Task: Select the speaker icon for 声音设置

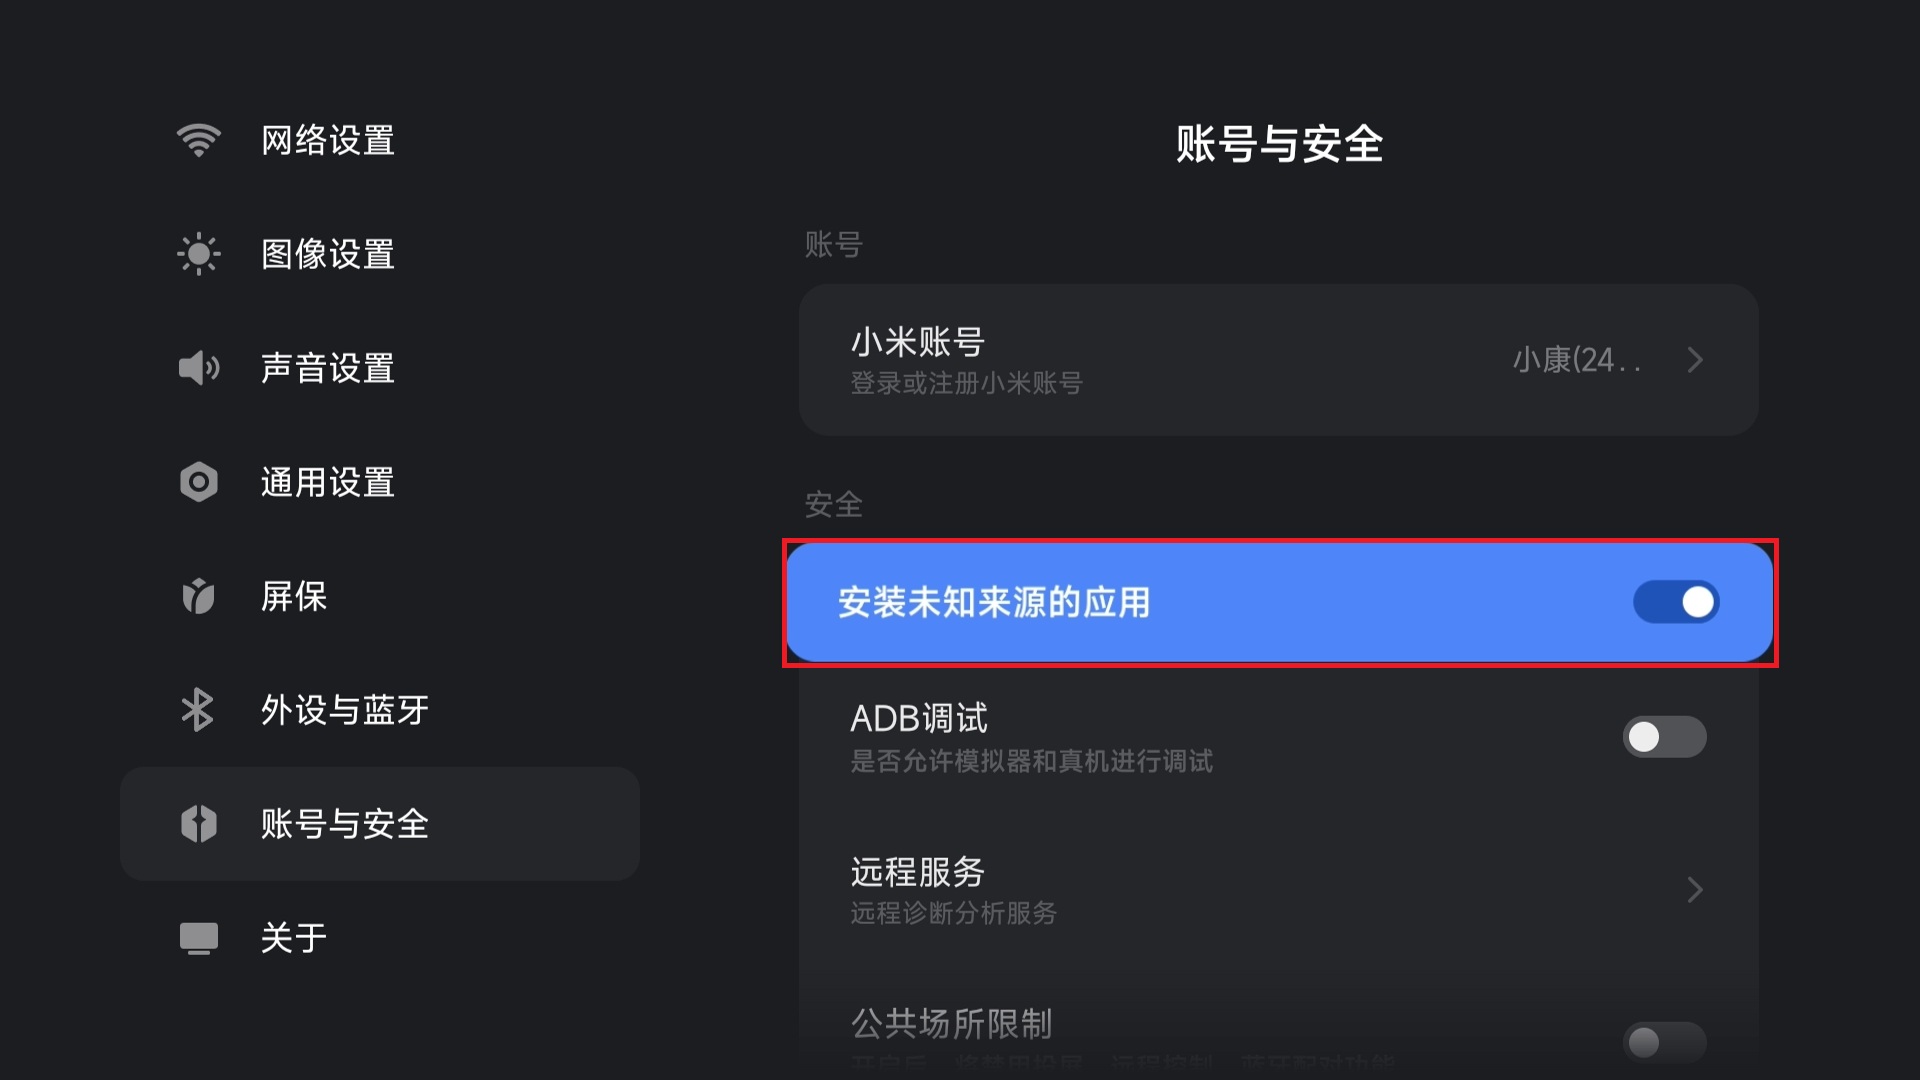Action: click(x=199, y=367)
